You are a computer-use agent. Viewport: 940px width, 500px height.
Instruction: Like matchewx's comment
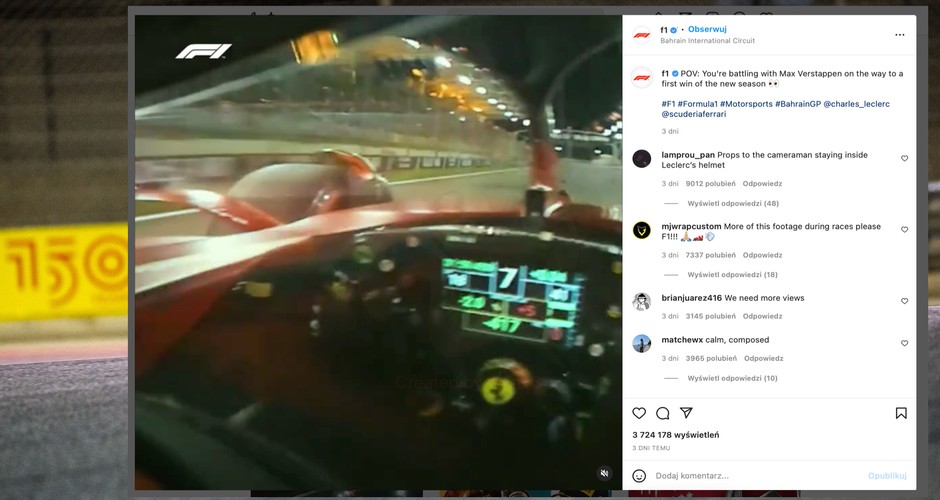pos(905,343)
